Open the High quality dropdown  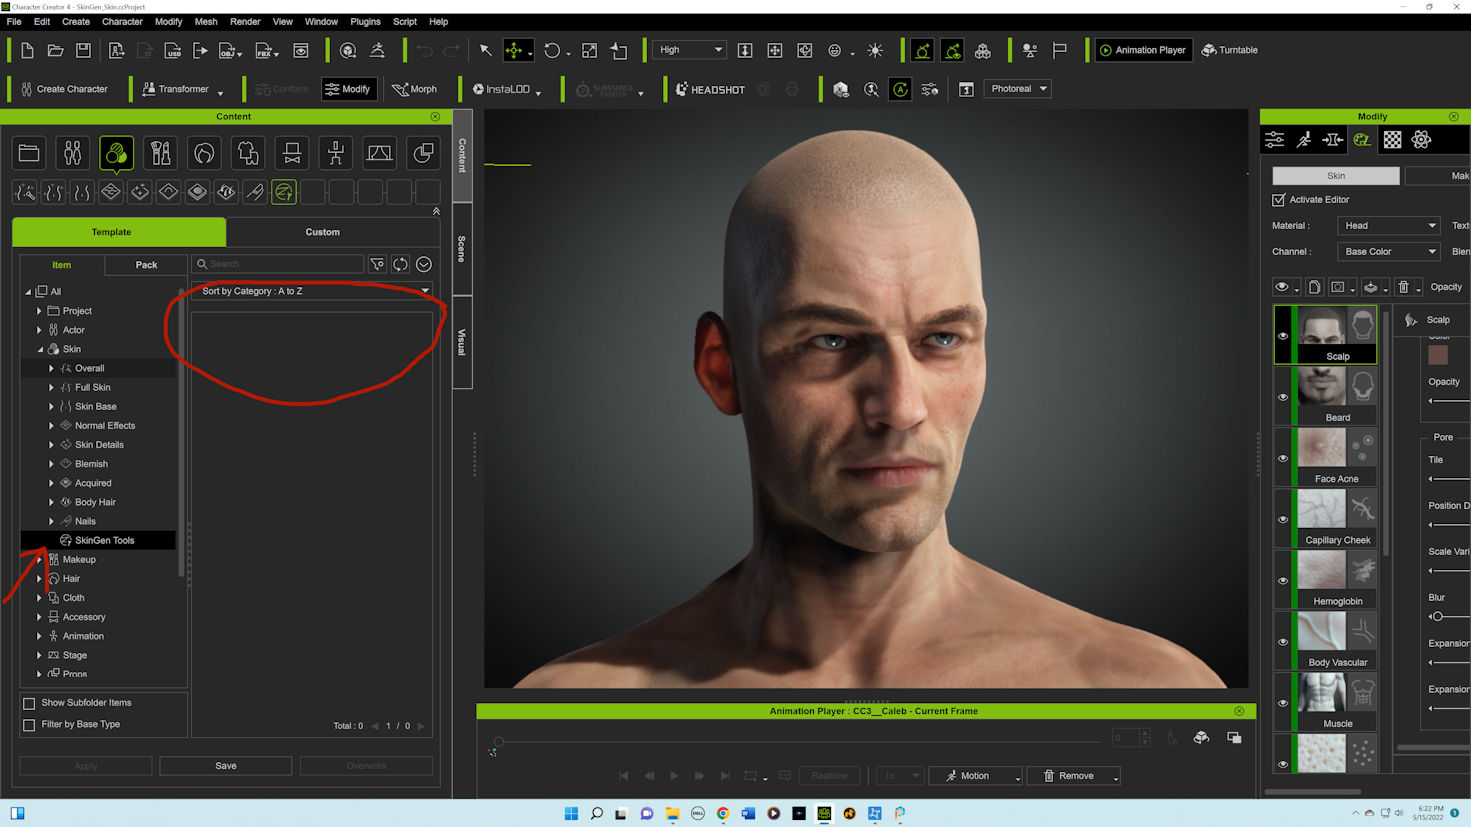(689, 50)
